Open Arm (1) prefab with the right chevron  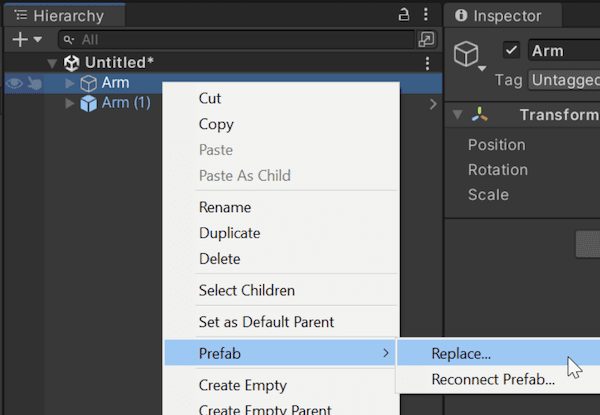(433, 104)
